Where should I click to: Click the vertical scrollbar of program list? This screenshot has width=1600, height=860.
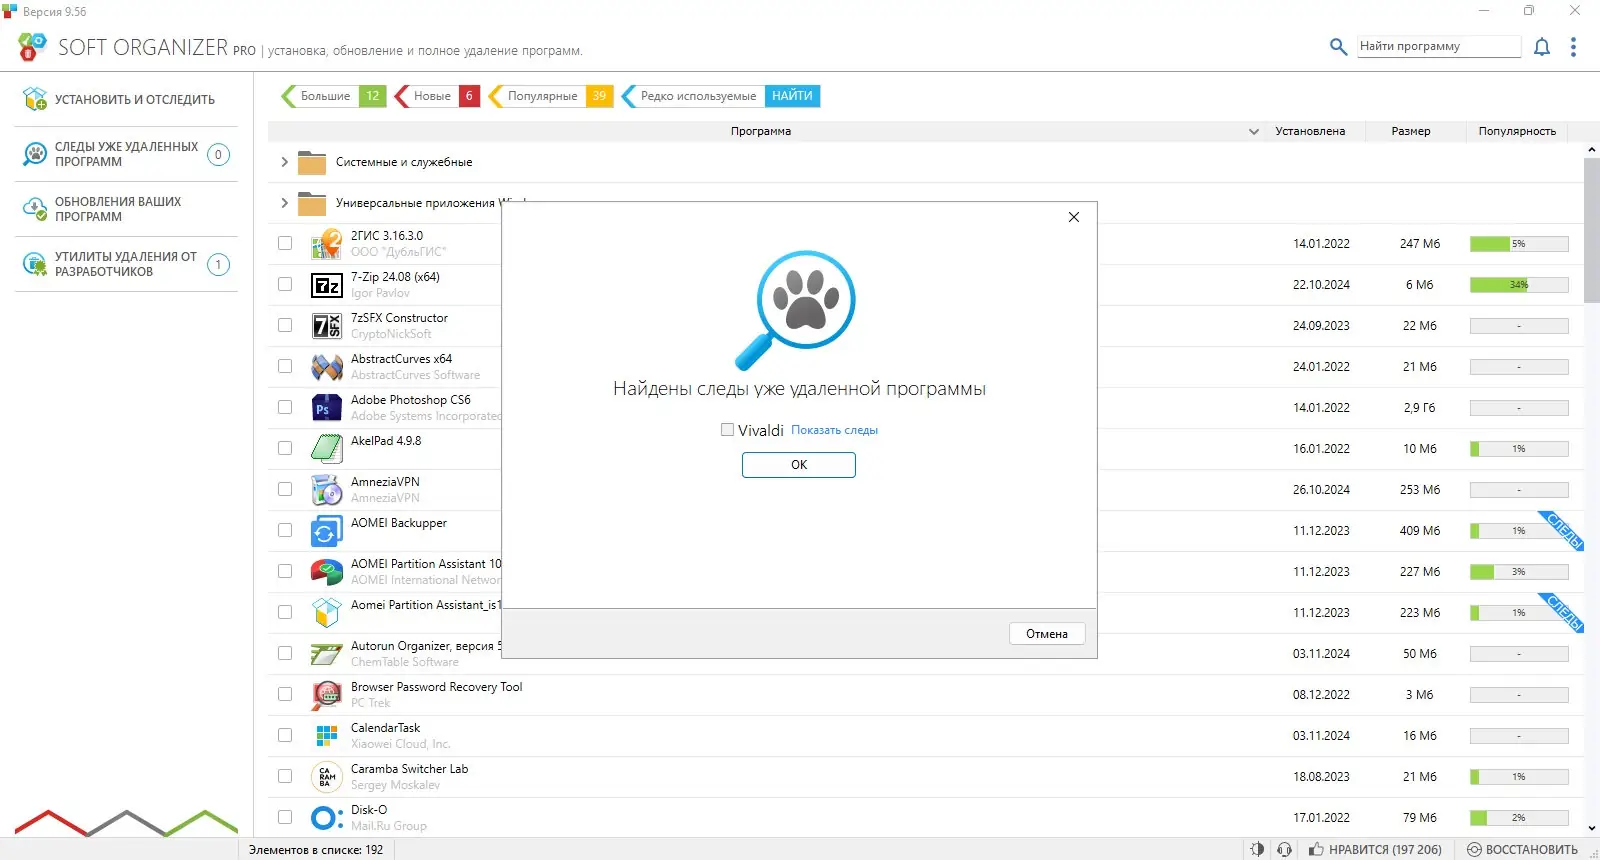coord(1592,230)
